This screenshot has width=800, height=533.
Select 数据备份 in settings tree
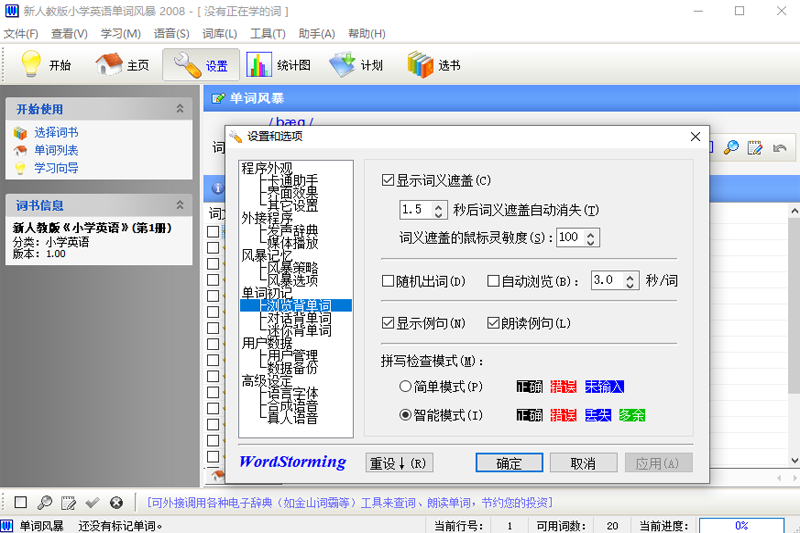click(x=292, y=368)
